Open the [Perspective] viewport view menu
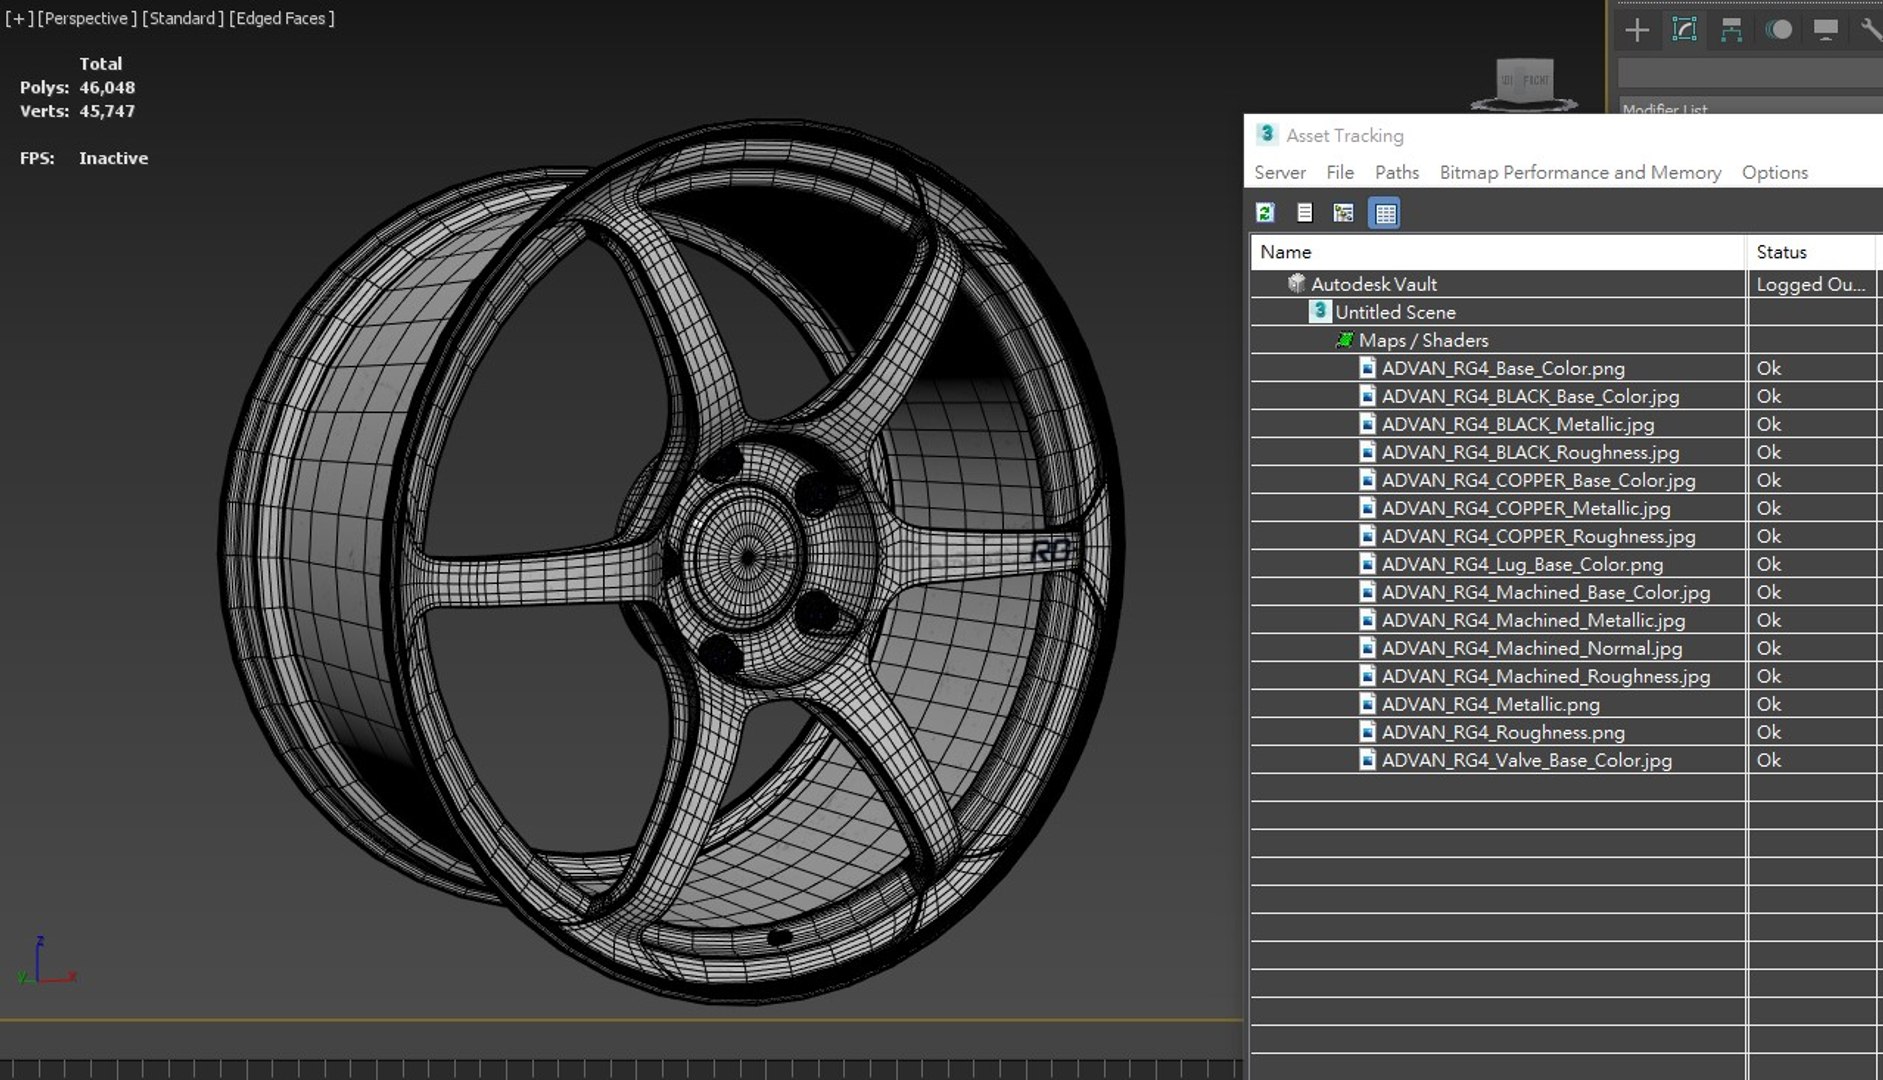 (87, 18)
